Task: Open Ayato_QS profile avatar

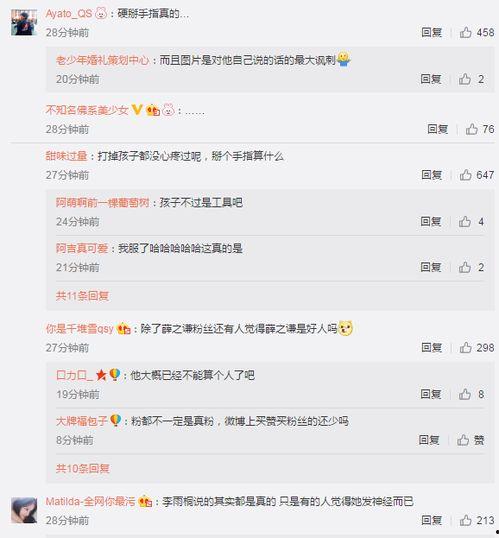Action: (x=24, y=22)
